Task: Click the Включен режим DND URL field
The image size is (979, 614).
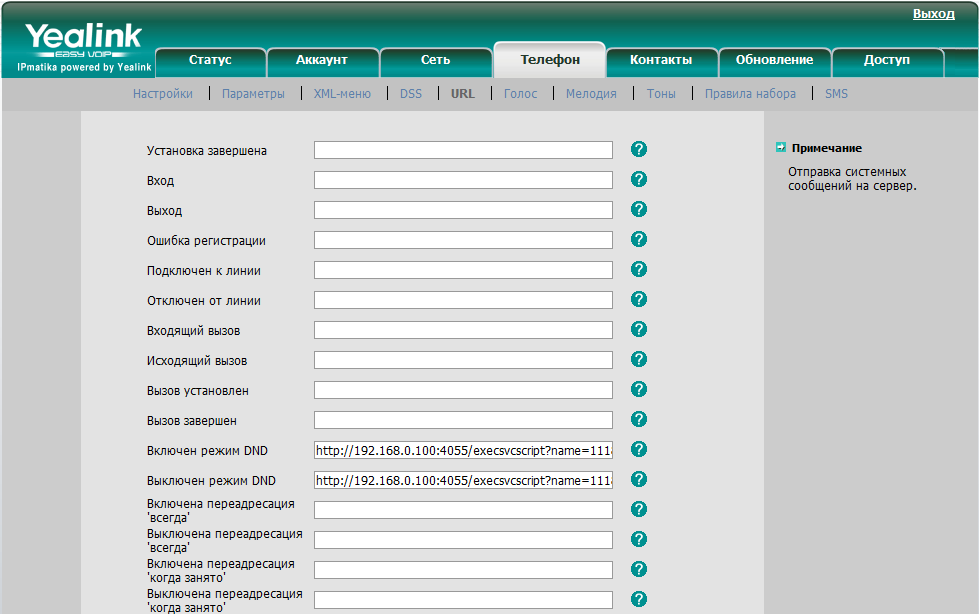Action: (x=463, y=450)
